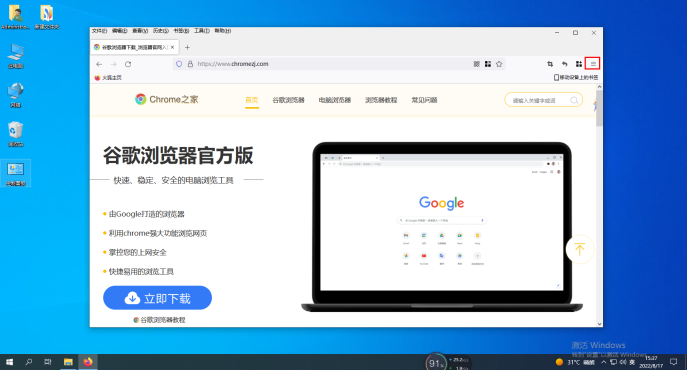Open the Firefox hamburger application menu
687x370 pixels.
592,64
